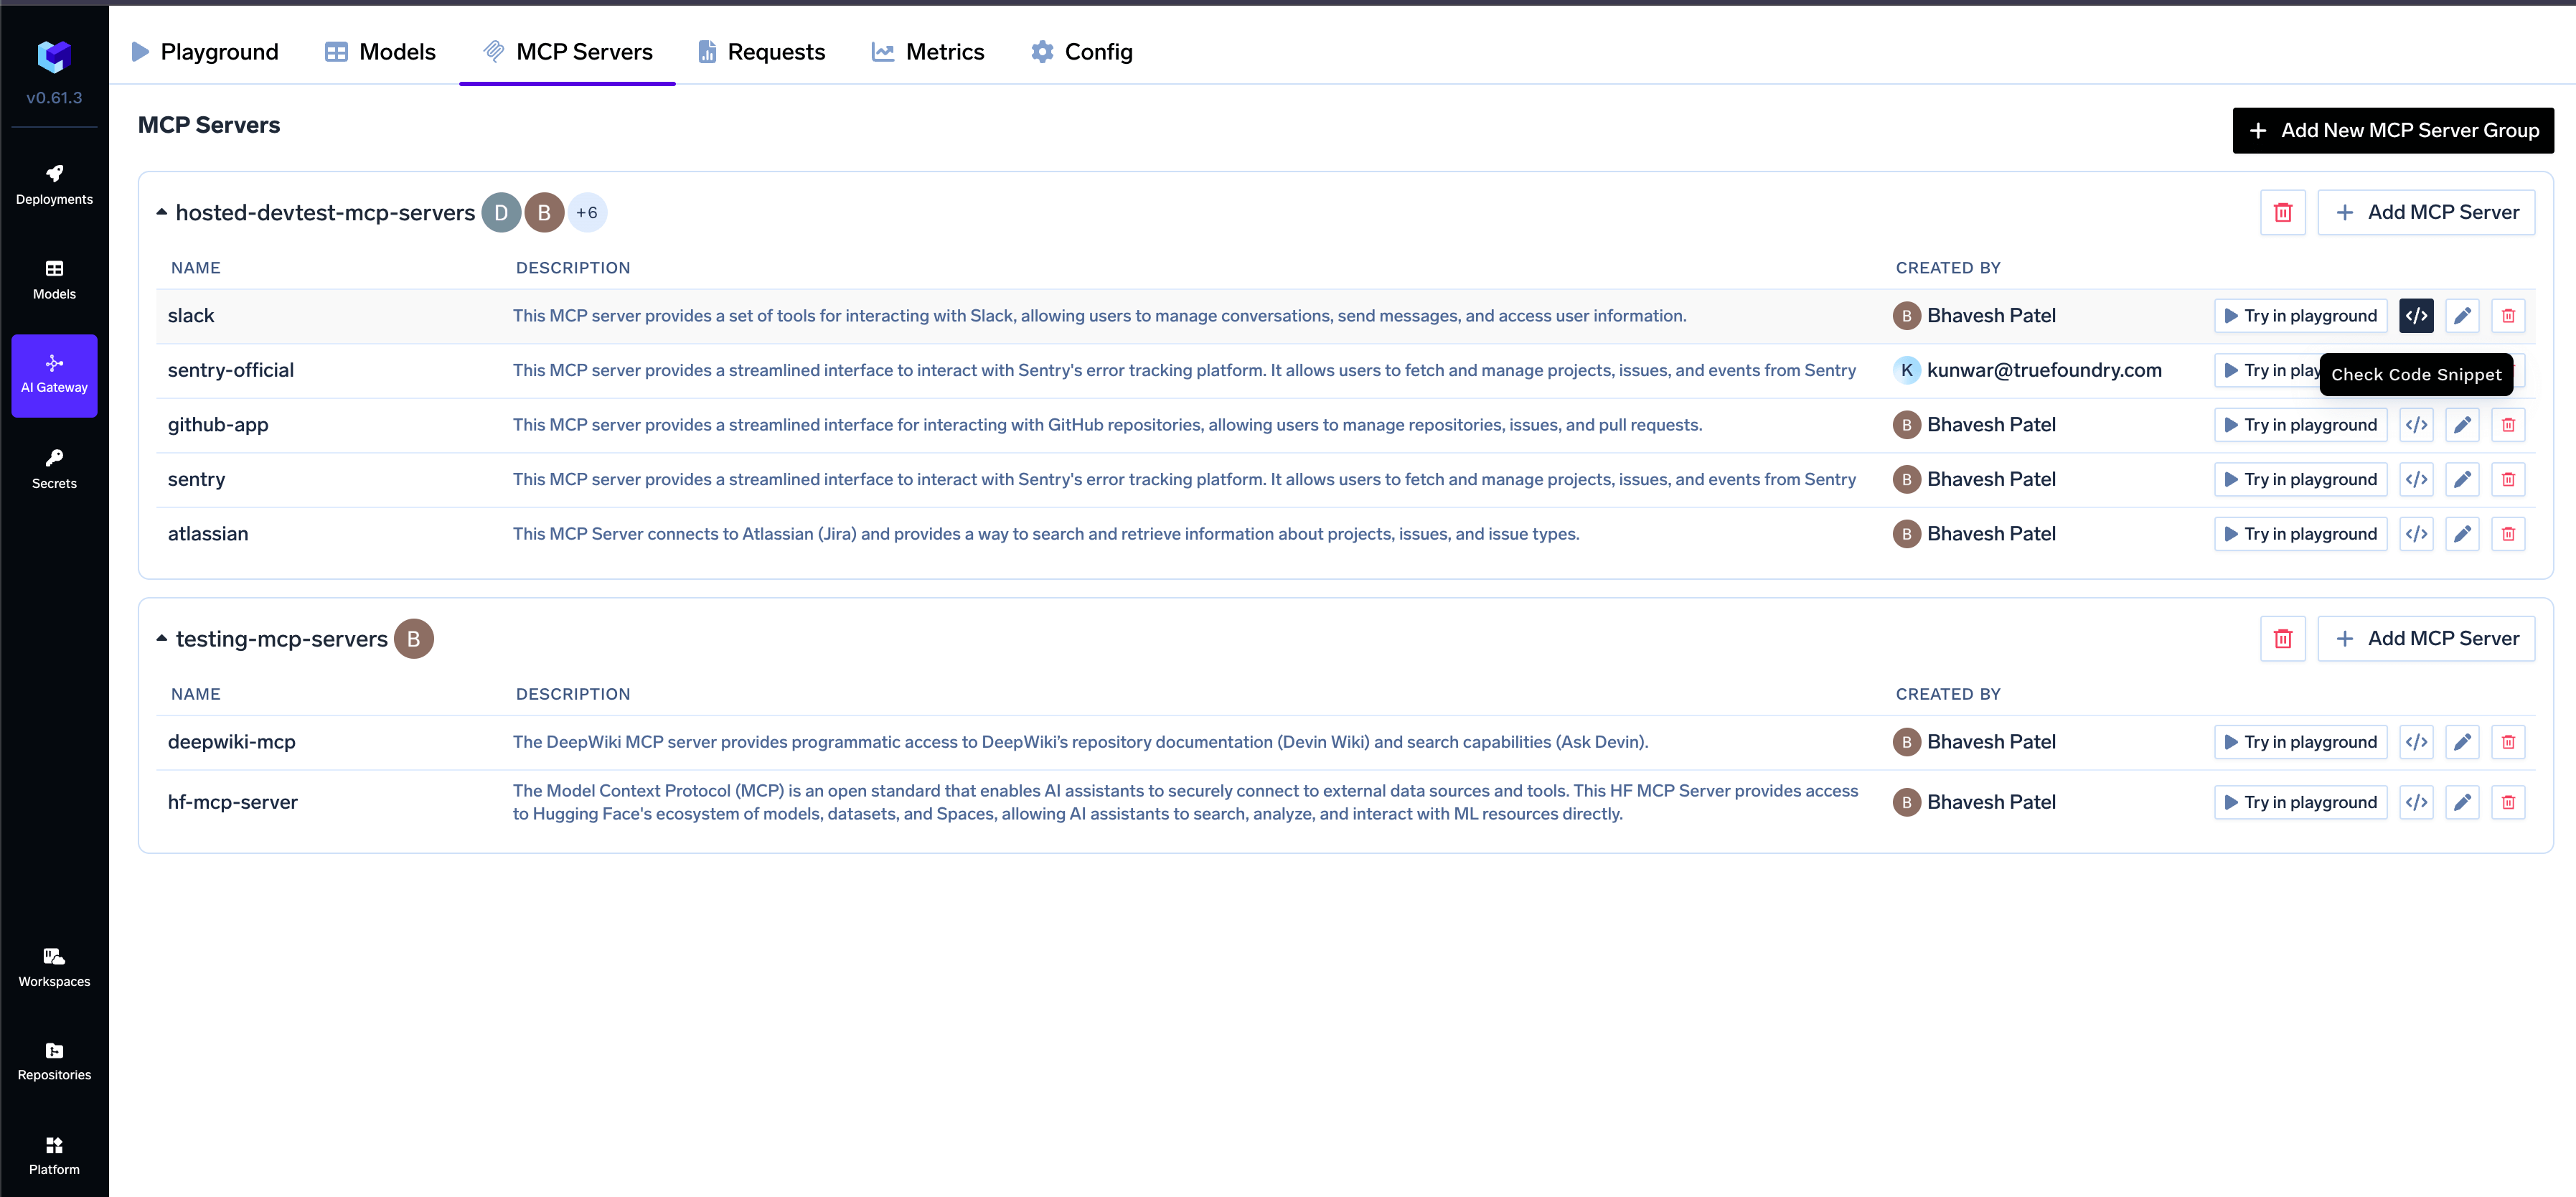Delete the hf-mcp-server entry
Screen dimensions: 2576x1197
click(x=2508, y=802)
